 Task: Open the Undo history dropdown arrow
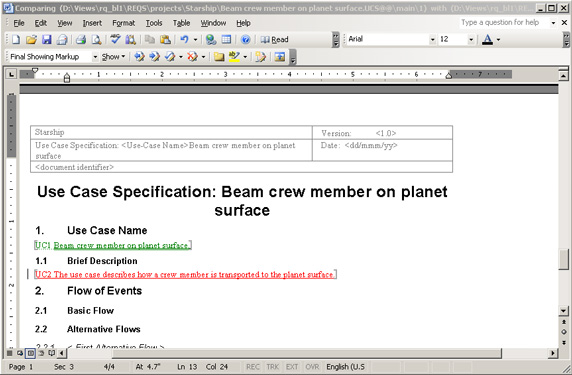coord(196,39)
